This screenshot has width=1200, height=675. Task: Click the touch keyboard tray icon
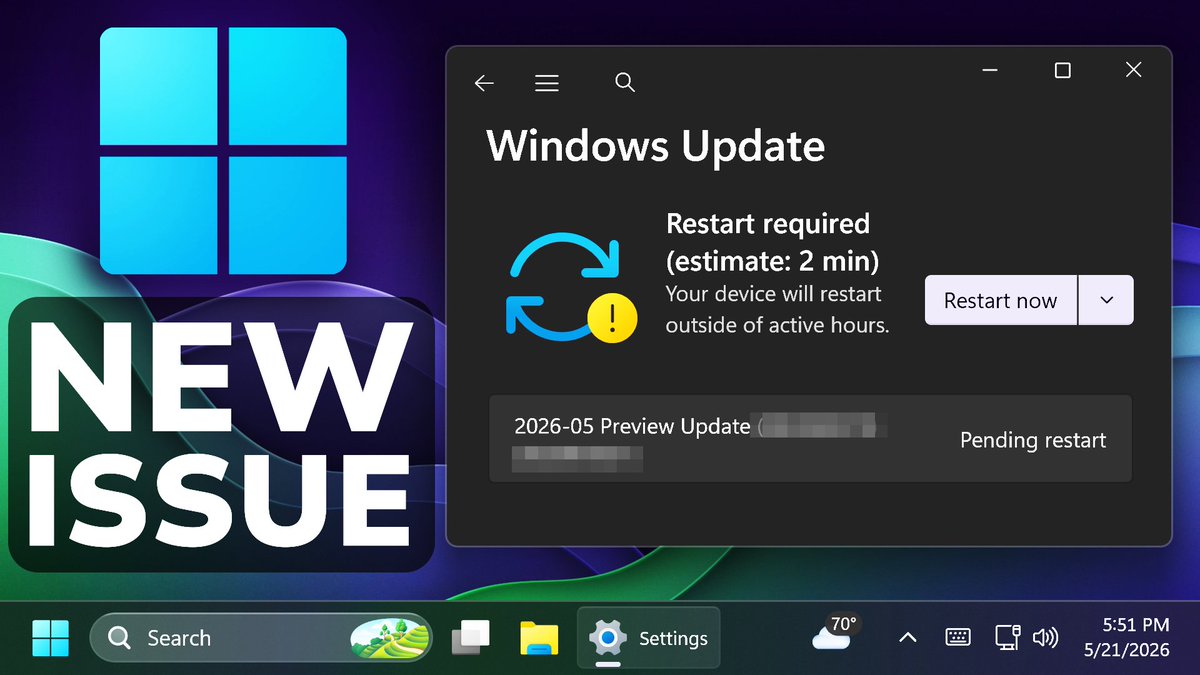(958, 637)
